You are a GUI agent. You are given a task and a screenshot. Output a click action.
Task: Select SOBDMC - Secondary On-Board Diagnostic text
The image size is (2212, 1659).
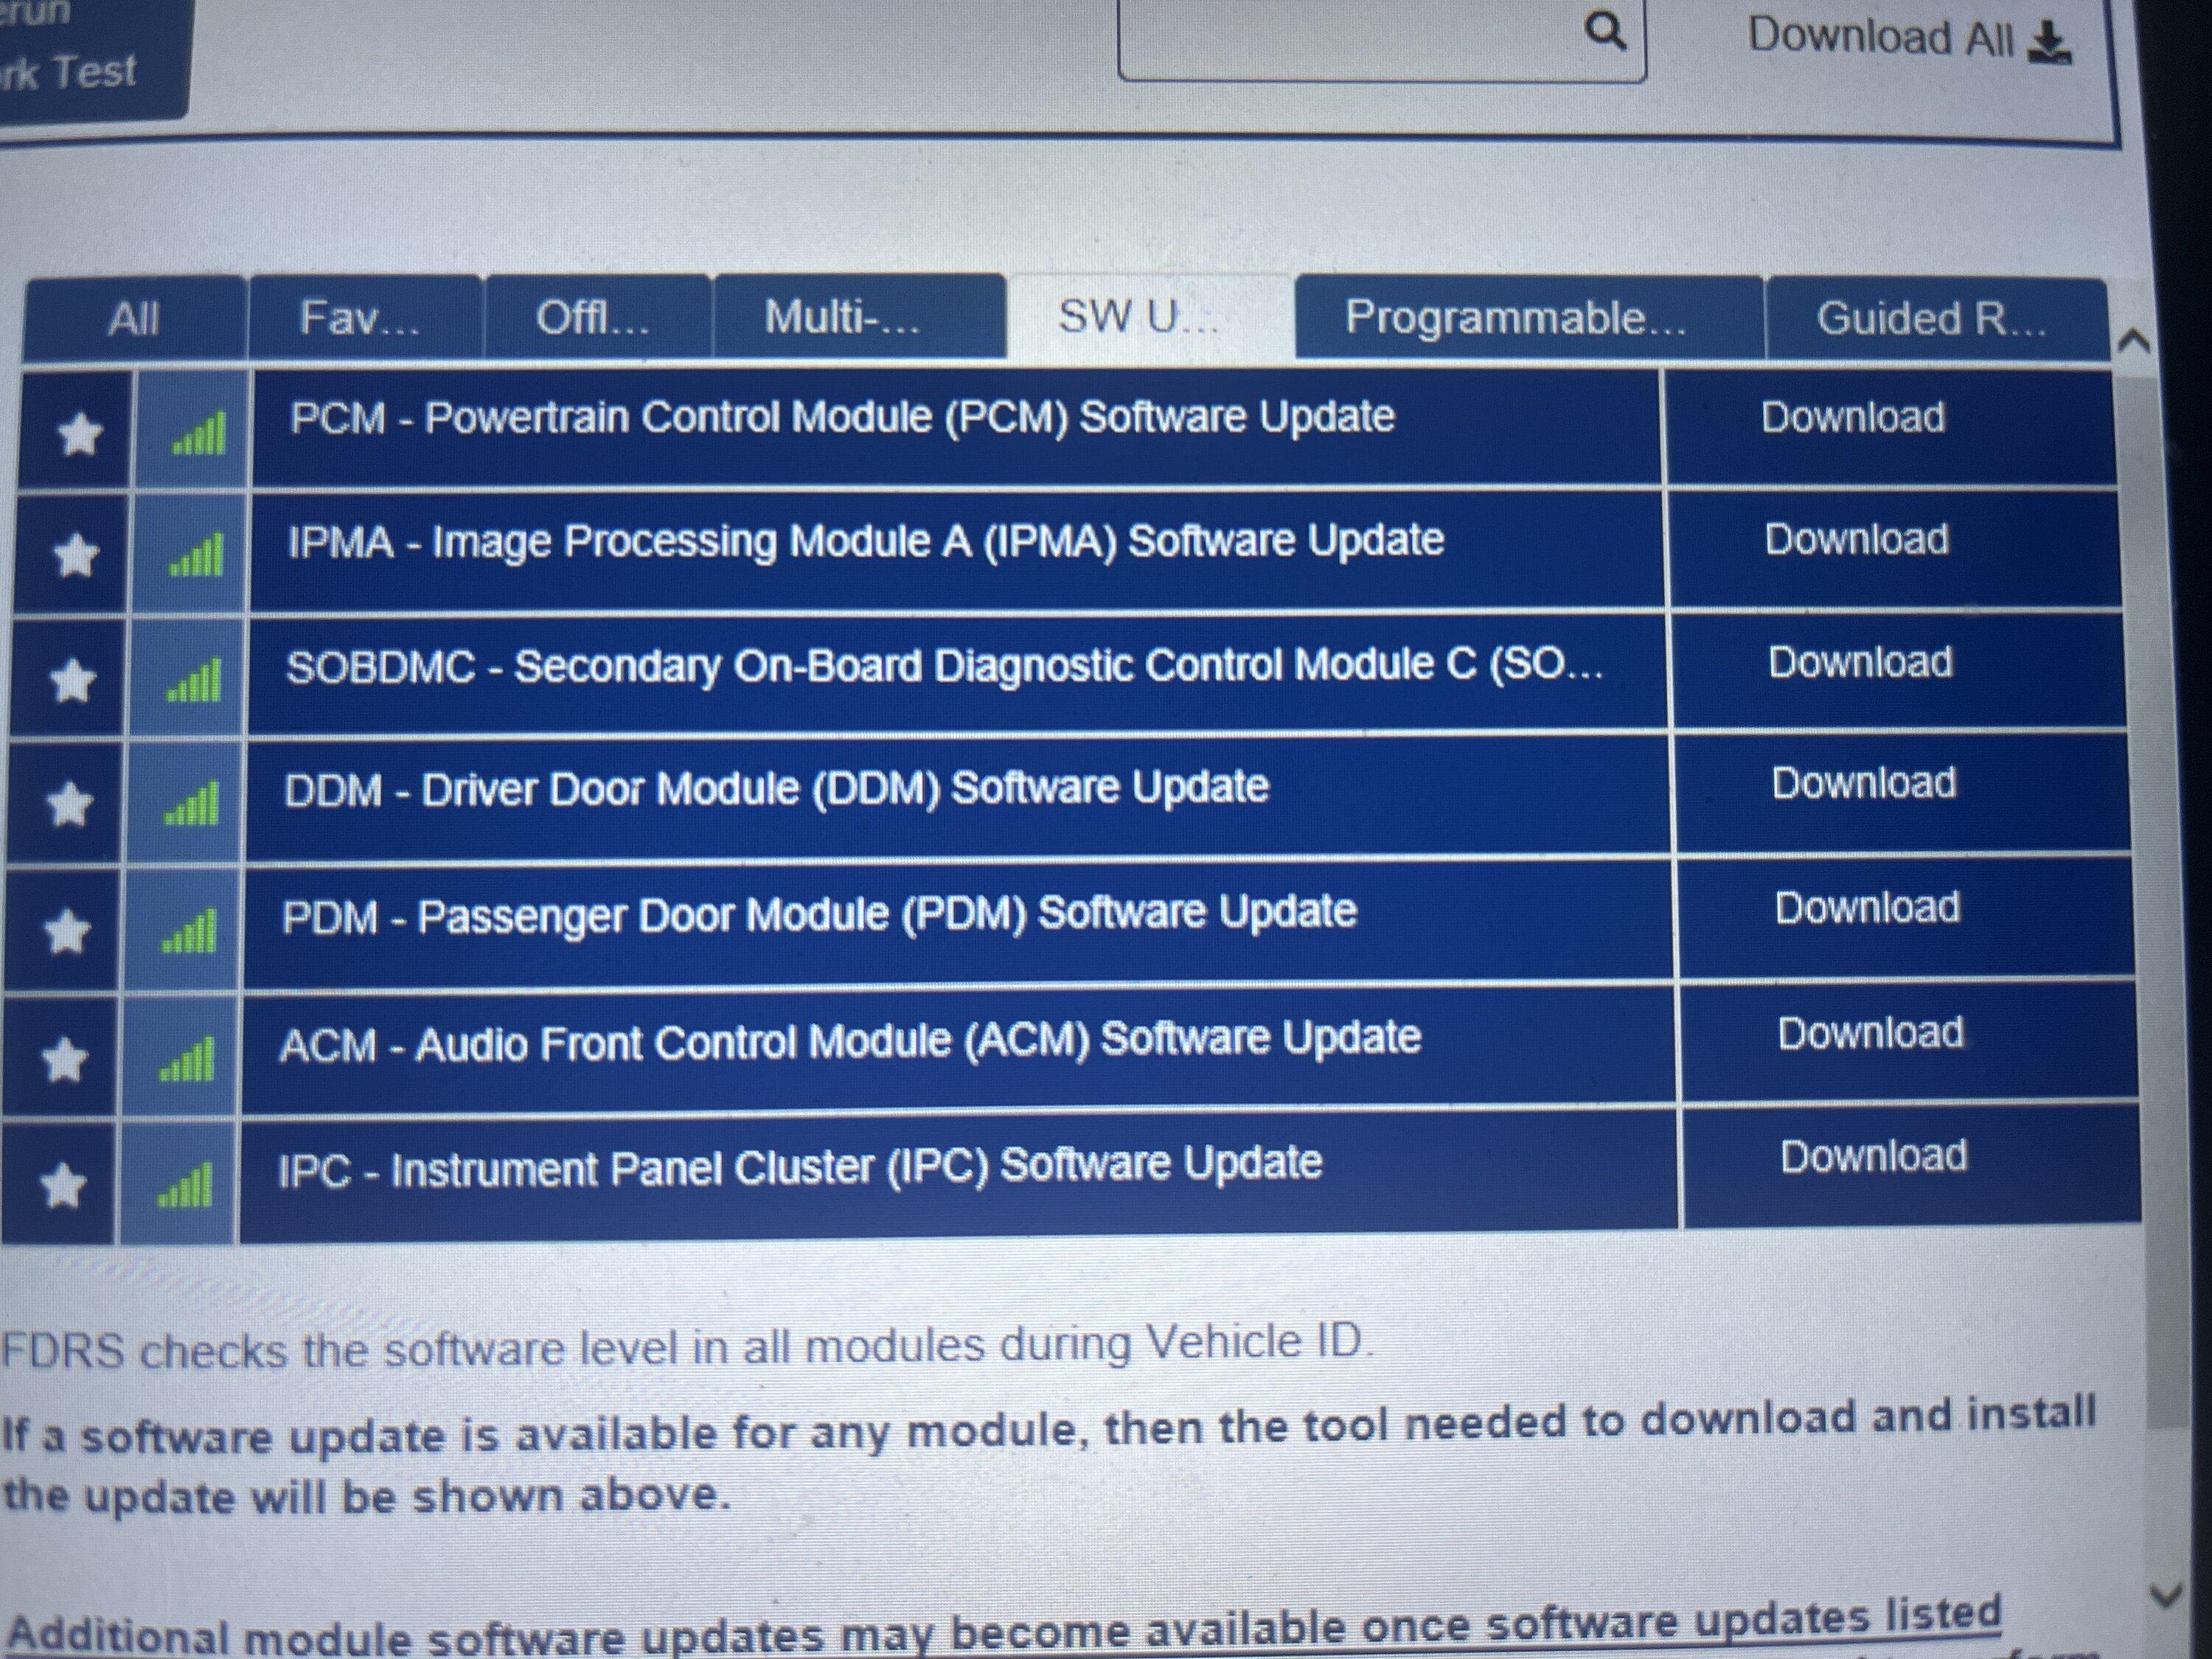coord(945,666)
